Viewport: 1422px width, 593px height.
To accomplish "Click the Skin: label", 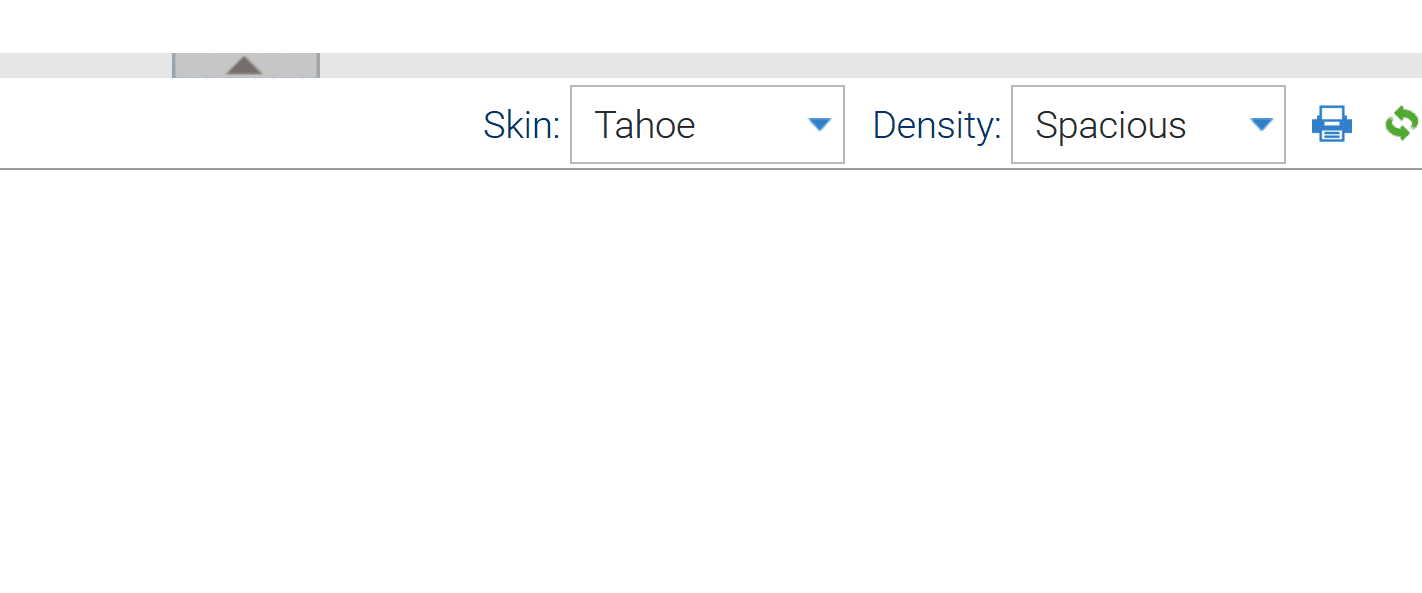I will click(521, 125).
